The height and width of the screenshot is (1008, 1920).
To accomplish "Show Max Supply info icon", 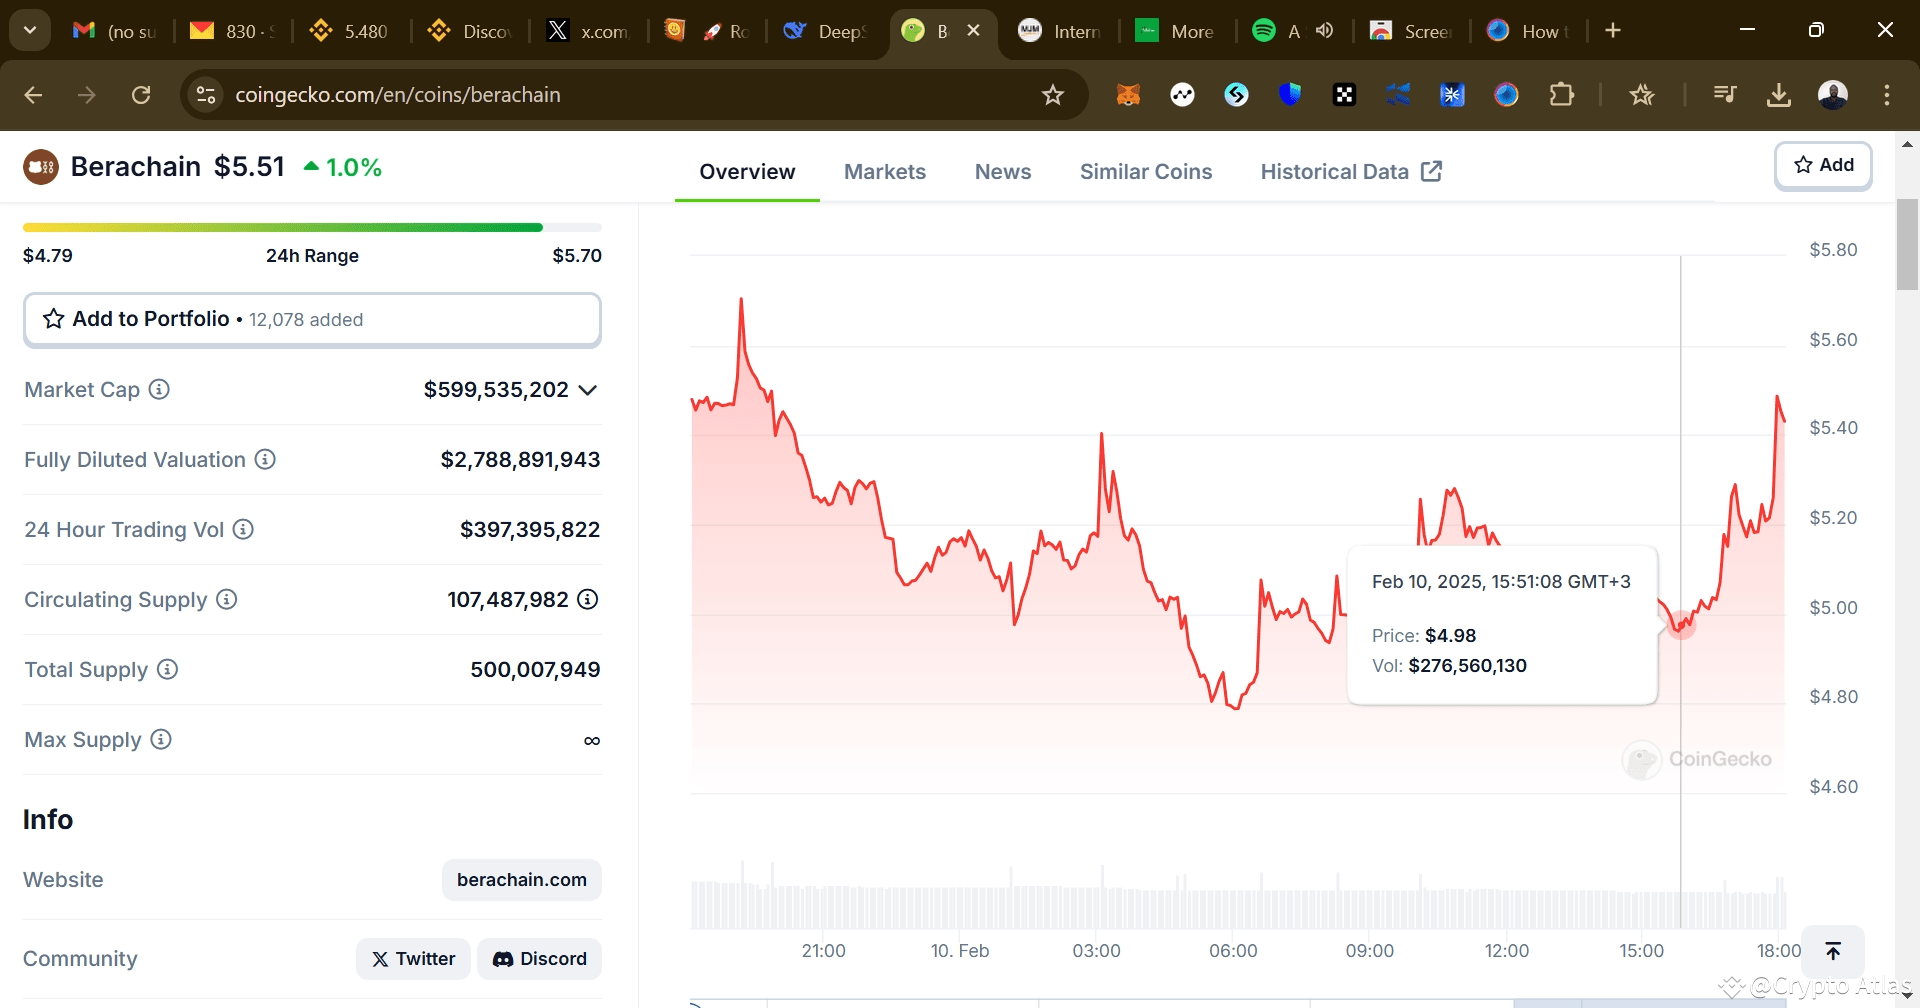I will coord(161,739).
